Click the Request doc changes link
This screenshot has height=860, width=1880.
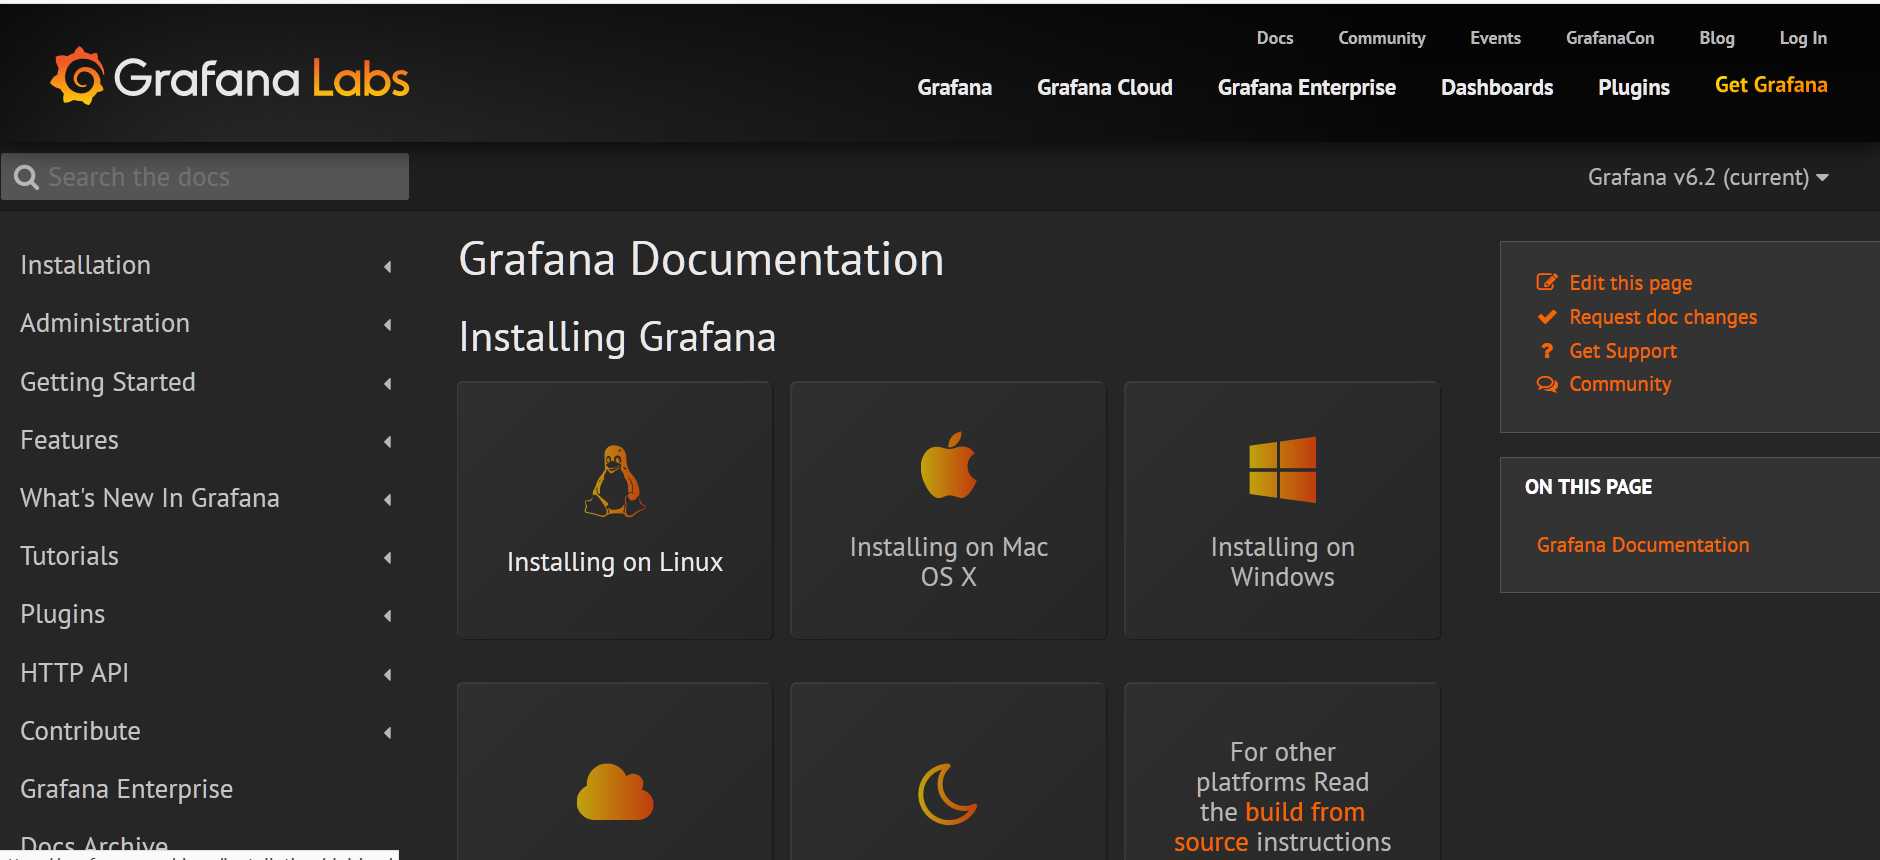(x=1662, y=317)
